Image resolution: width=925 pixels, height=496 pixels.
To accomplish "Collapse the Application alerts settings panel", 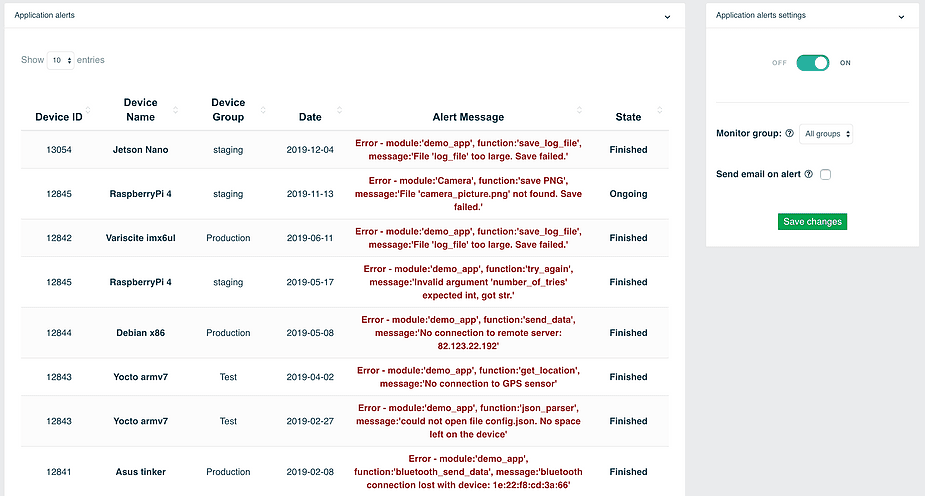I will [x=901, y=17].
